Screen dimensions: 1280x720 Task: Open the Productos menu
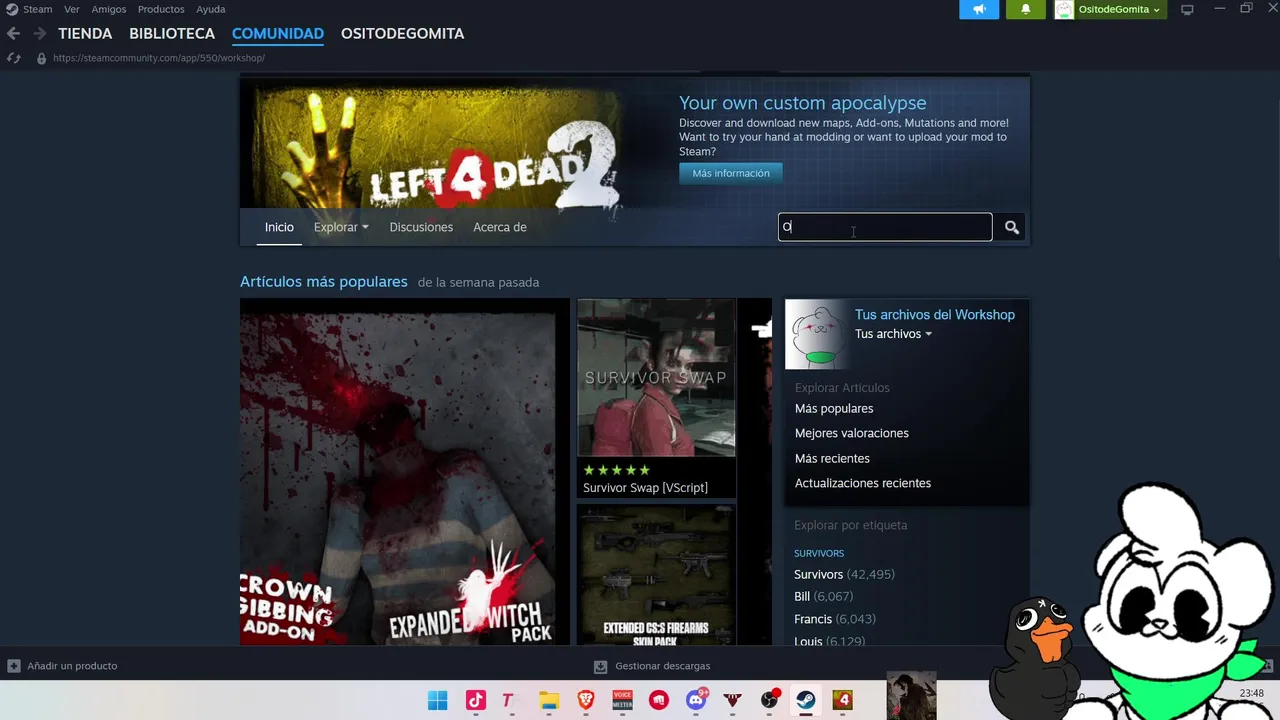(161, 9)
